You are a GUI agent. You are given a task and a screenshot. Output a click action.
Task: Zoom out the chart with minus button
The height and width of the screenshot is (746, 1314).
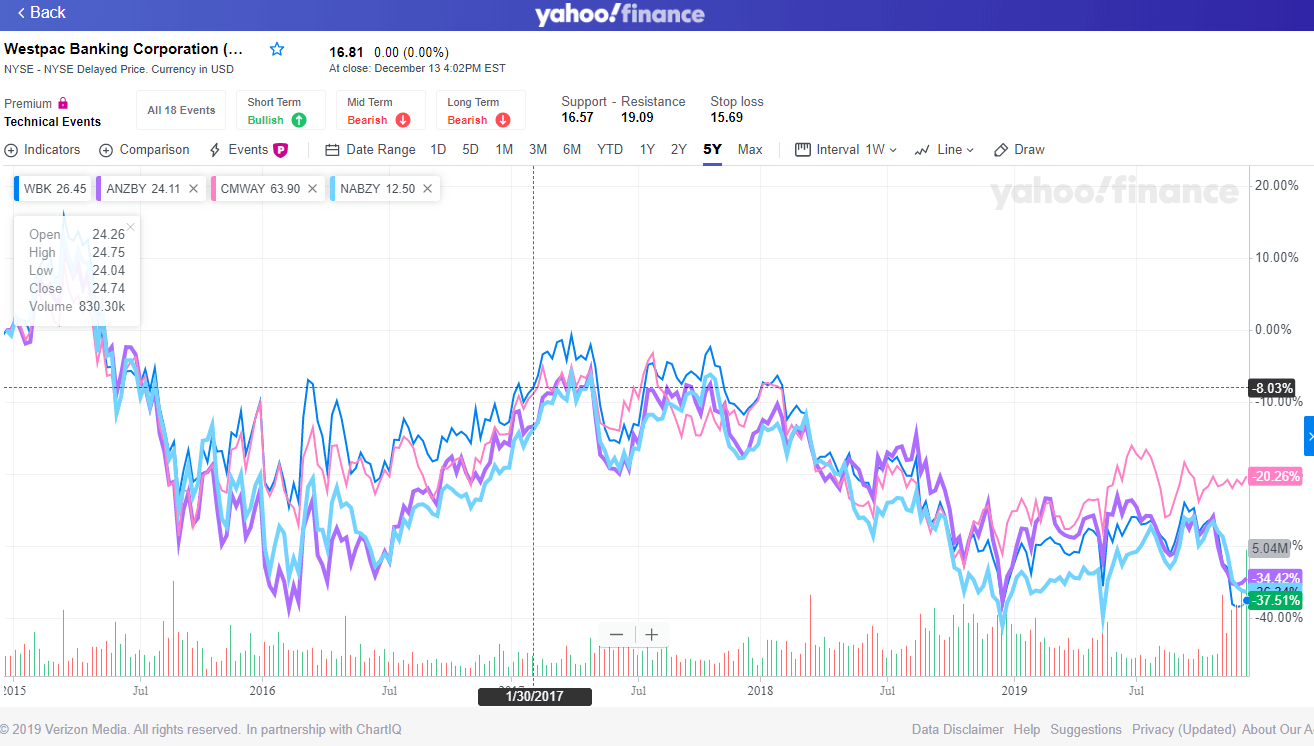(x=616, y=635)
